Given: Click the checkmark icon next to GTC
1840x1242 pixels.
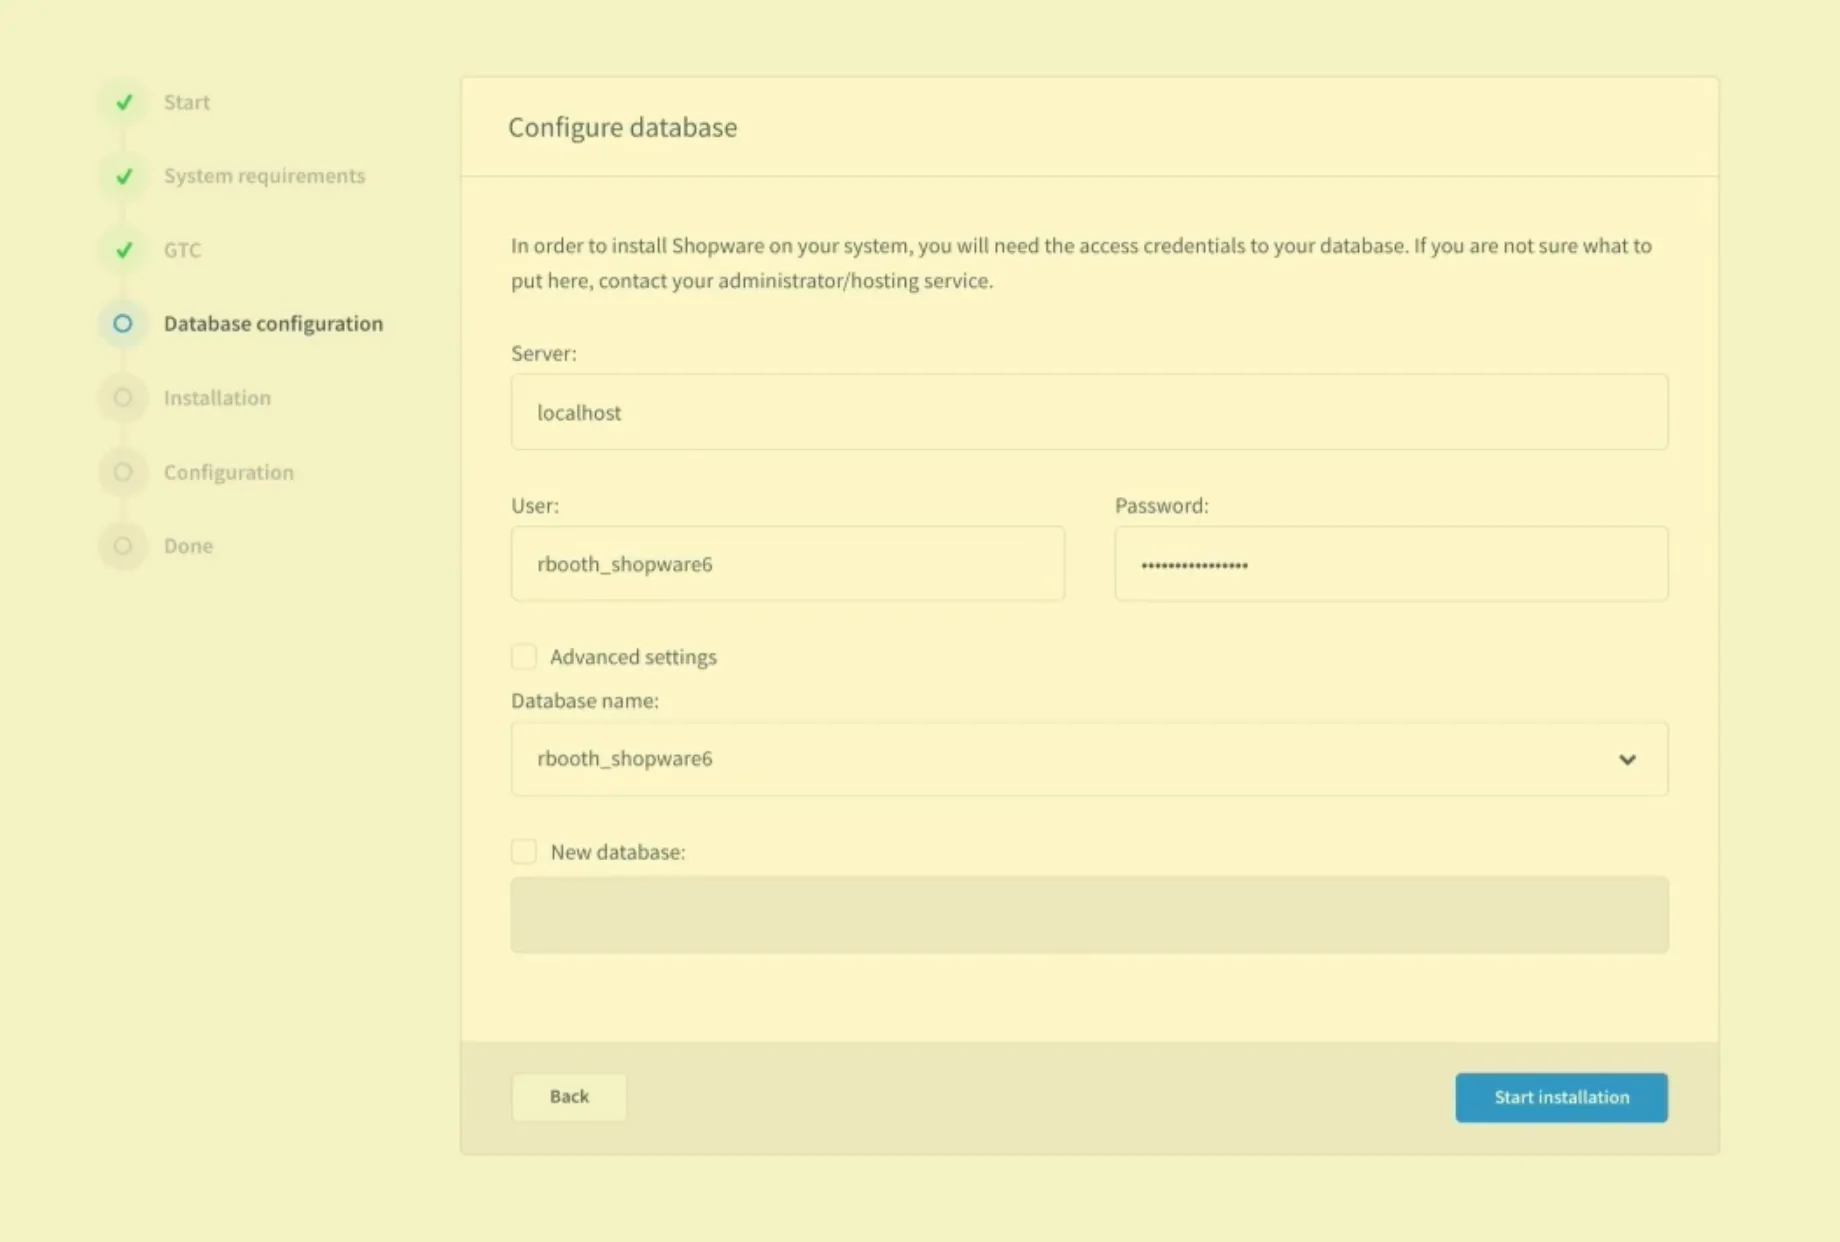Looking at the screenshot, I should click(124, 250).
